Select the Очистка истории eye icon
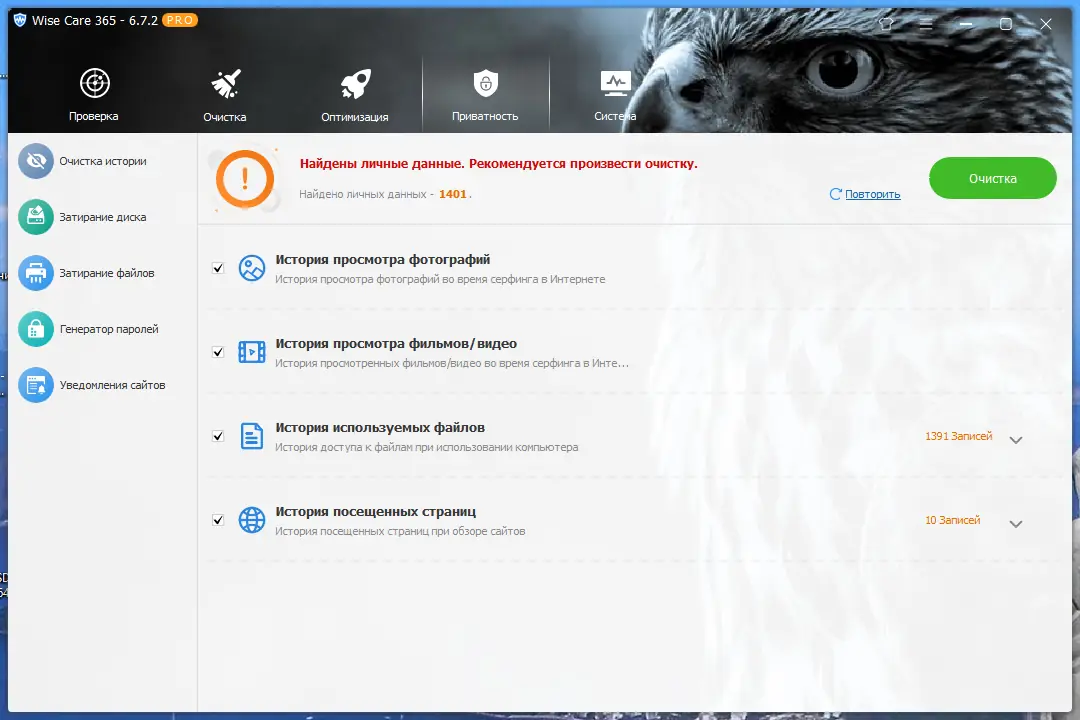Screen dimensions: 1080x720 click(36, 161)
